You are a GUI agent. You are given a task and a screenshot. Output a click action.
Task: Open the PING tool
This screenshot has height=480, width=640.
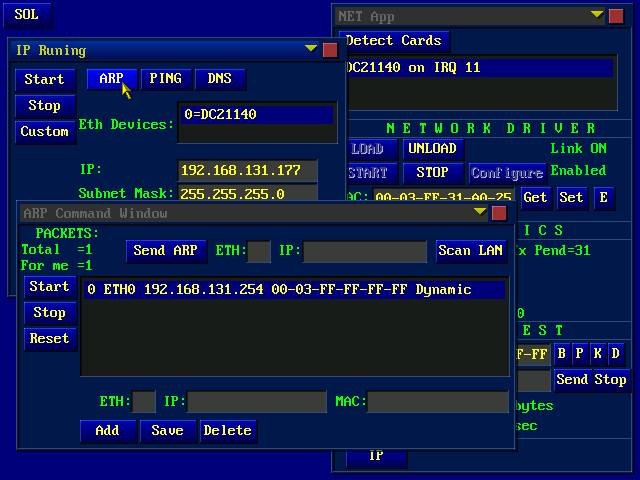(166, 79)
